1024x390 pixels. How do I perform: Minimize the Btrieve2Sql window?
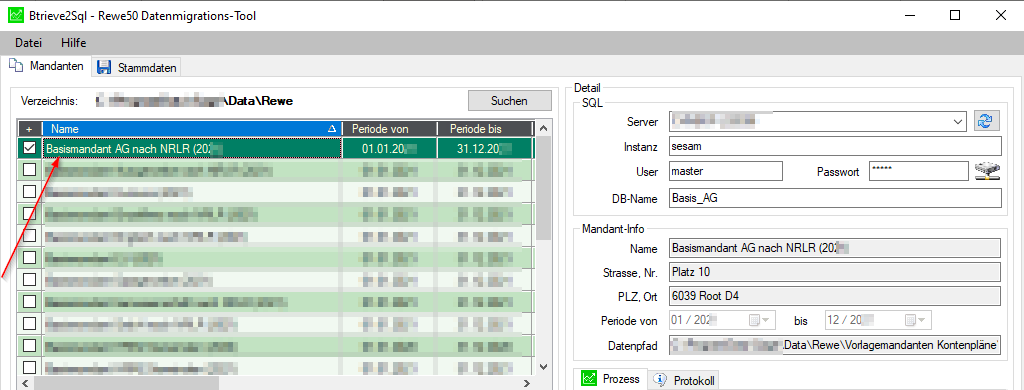pyautogui.click(x=910, y=16)
